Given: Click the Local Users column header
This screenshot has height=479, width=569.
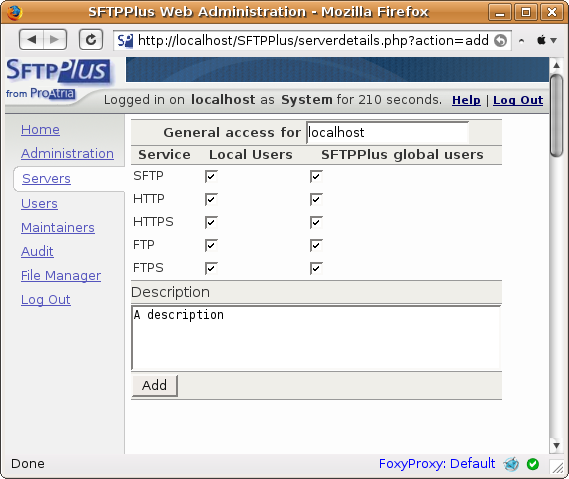Looking at the screenshot, I should 251,155.
